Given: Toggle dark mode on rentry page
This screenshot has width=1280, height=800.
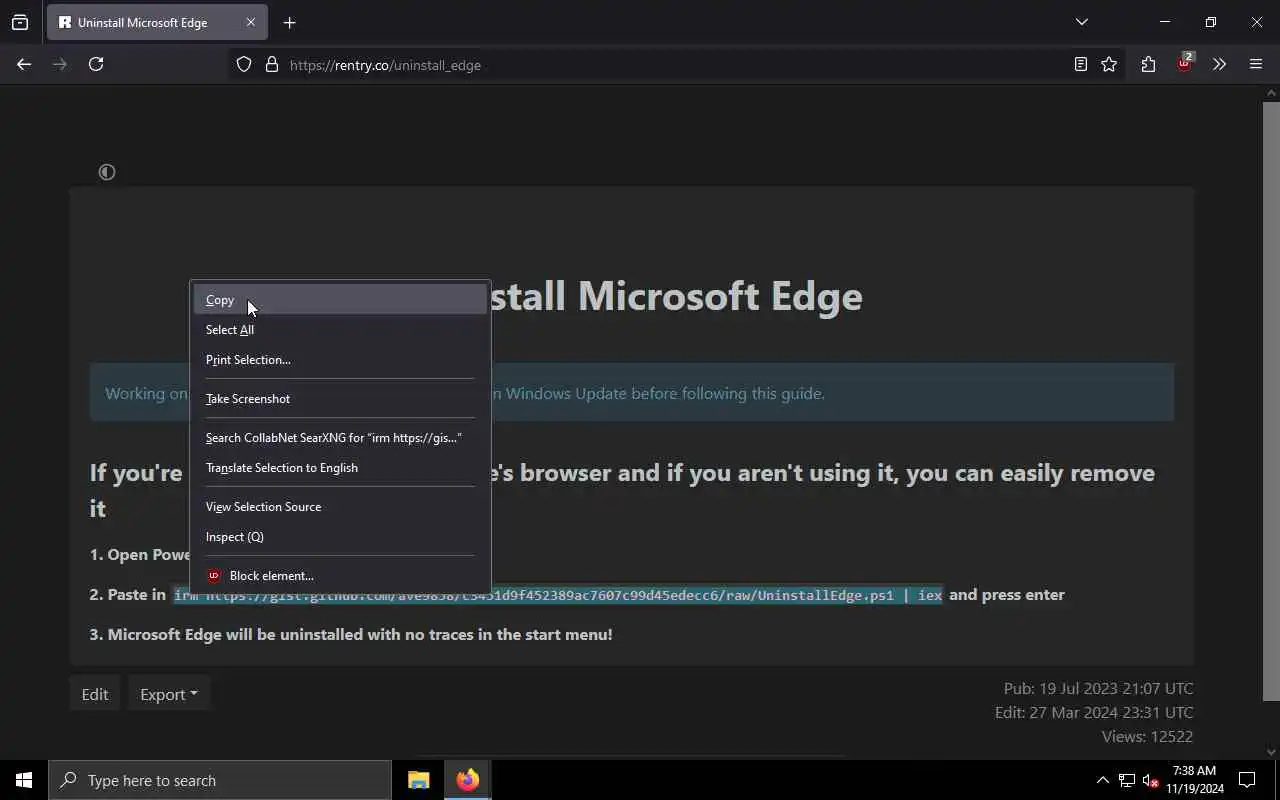Looking at the screenshot, I should (x=107, y=172).
